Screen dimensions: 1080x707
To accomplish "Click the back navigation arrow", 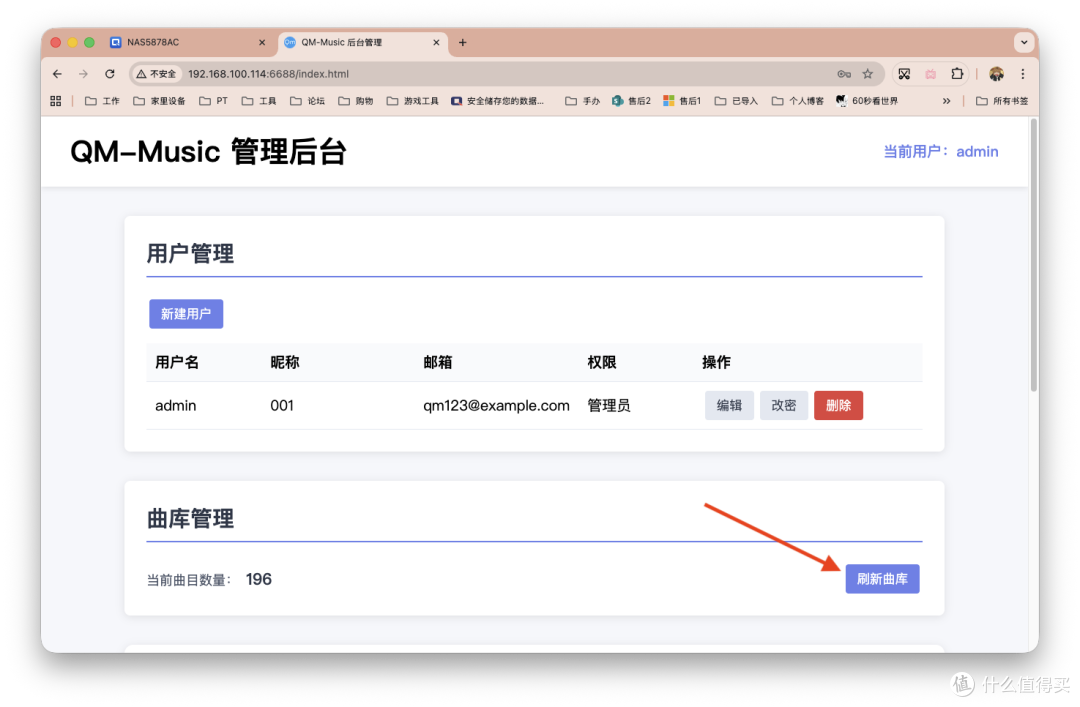I will coord(56,74).
